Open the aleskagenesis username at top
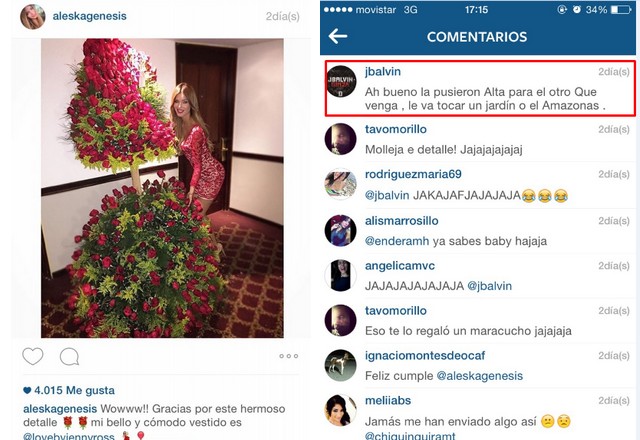The width and height of the screenshot is (640, 440). click(89, 16)
